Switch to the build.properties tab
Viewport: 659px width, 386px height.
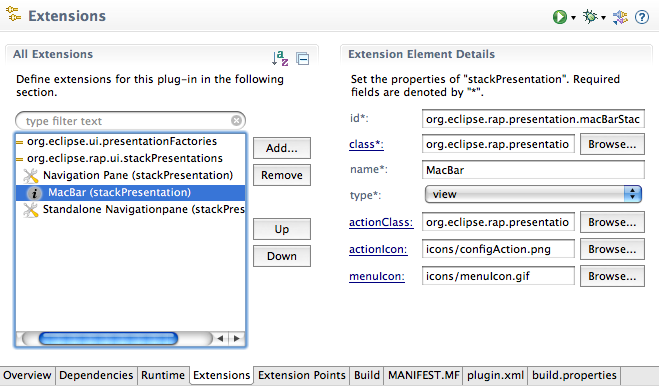tap(574, 375)
